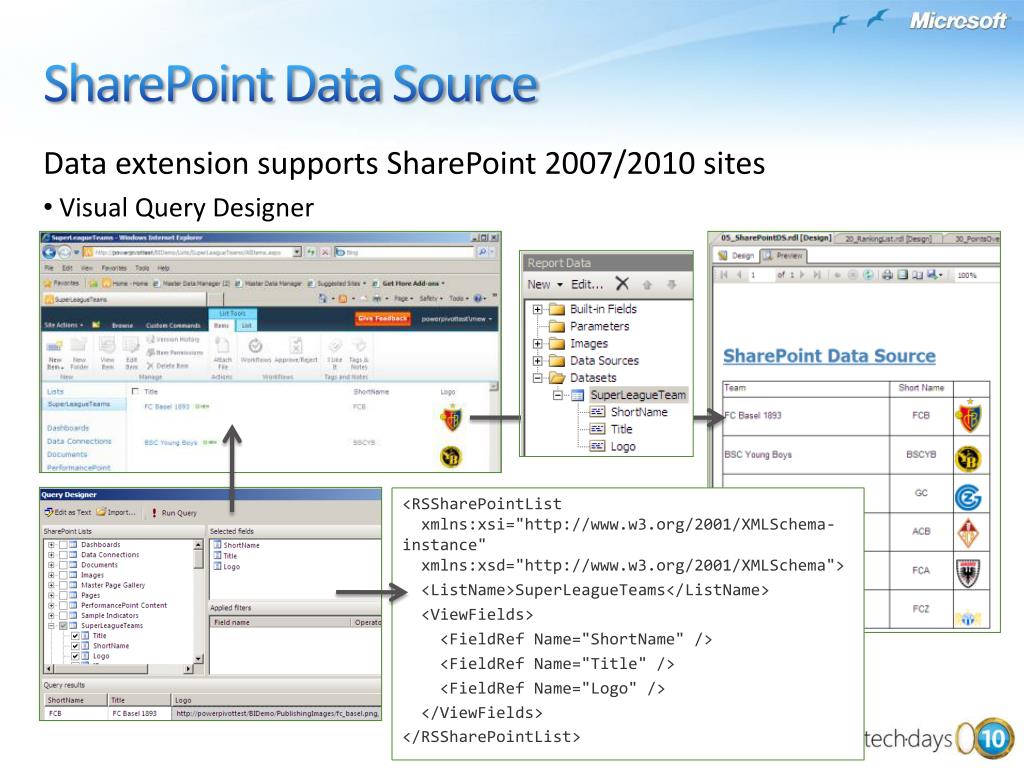
Task: Click the Export save icon in preview
Action: [933, 275]
